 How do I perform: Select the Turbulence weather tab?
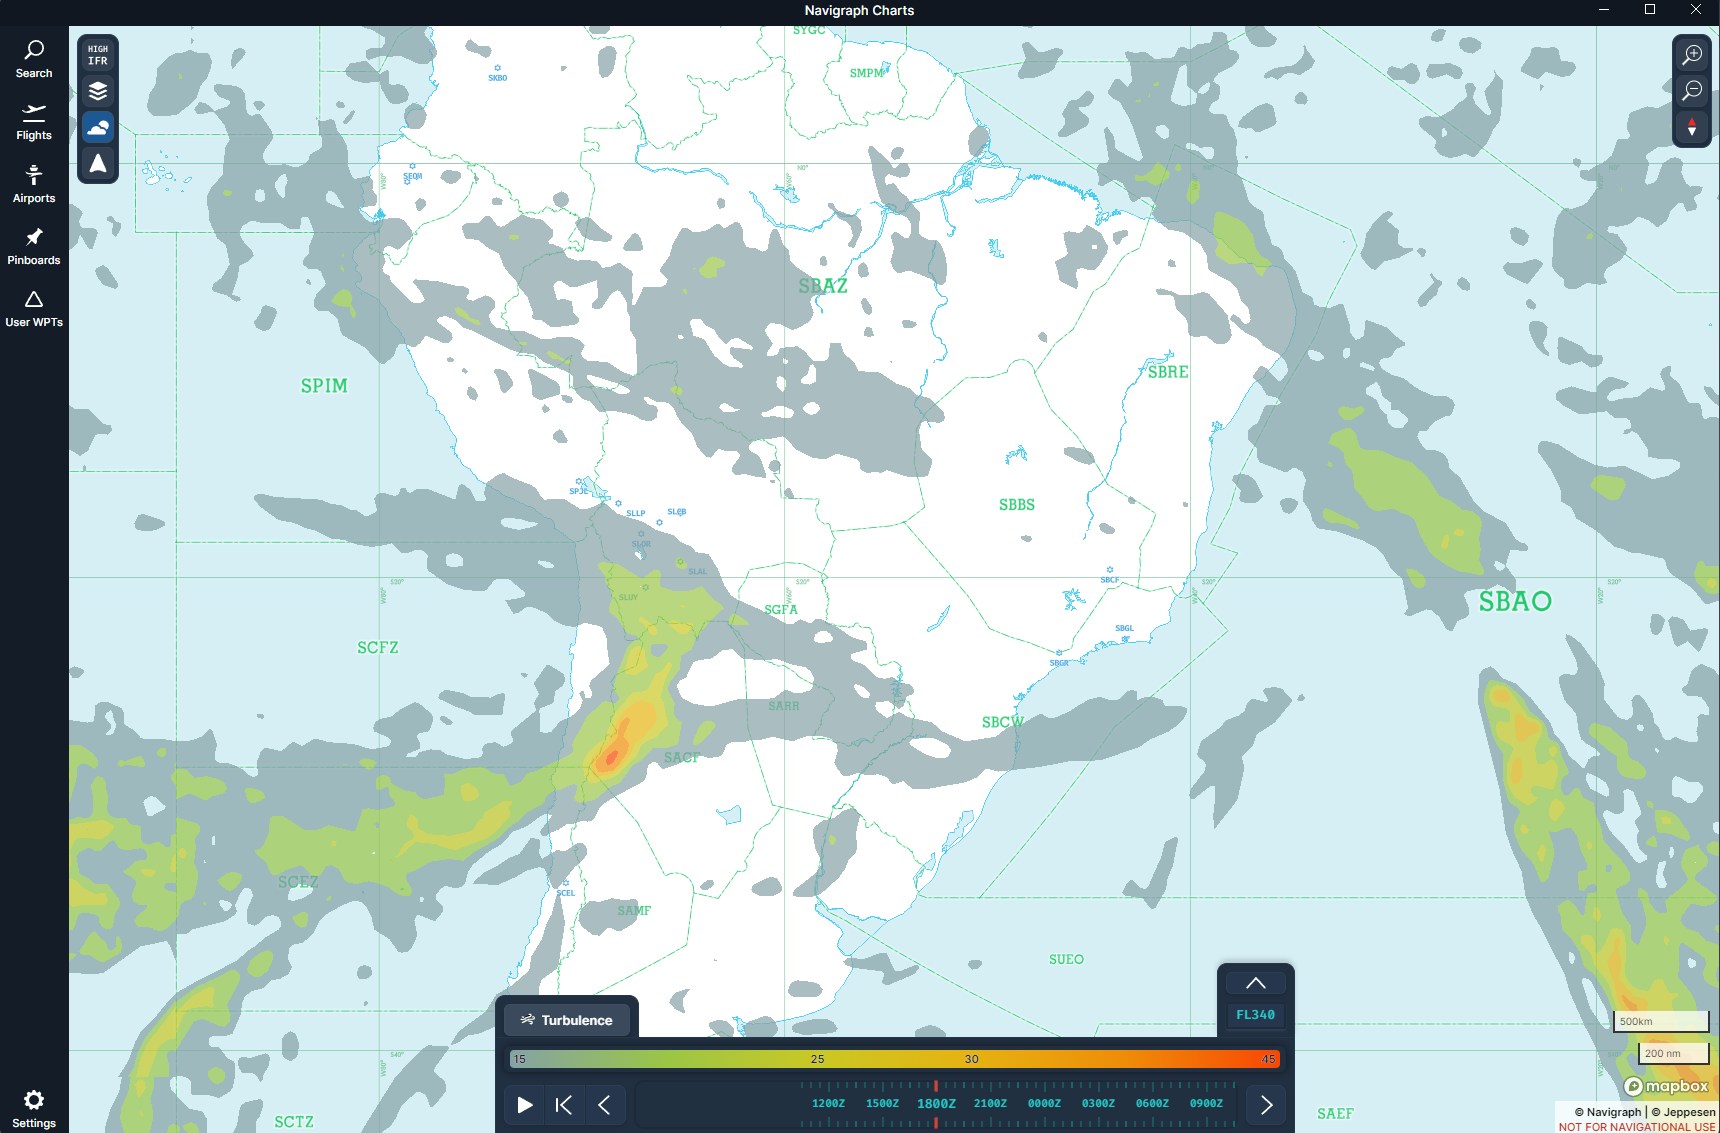[x=567, y=1020]
